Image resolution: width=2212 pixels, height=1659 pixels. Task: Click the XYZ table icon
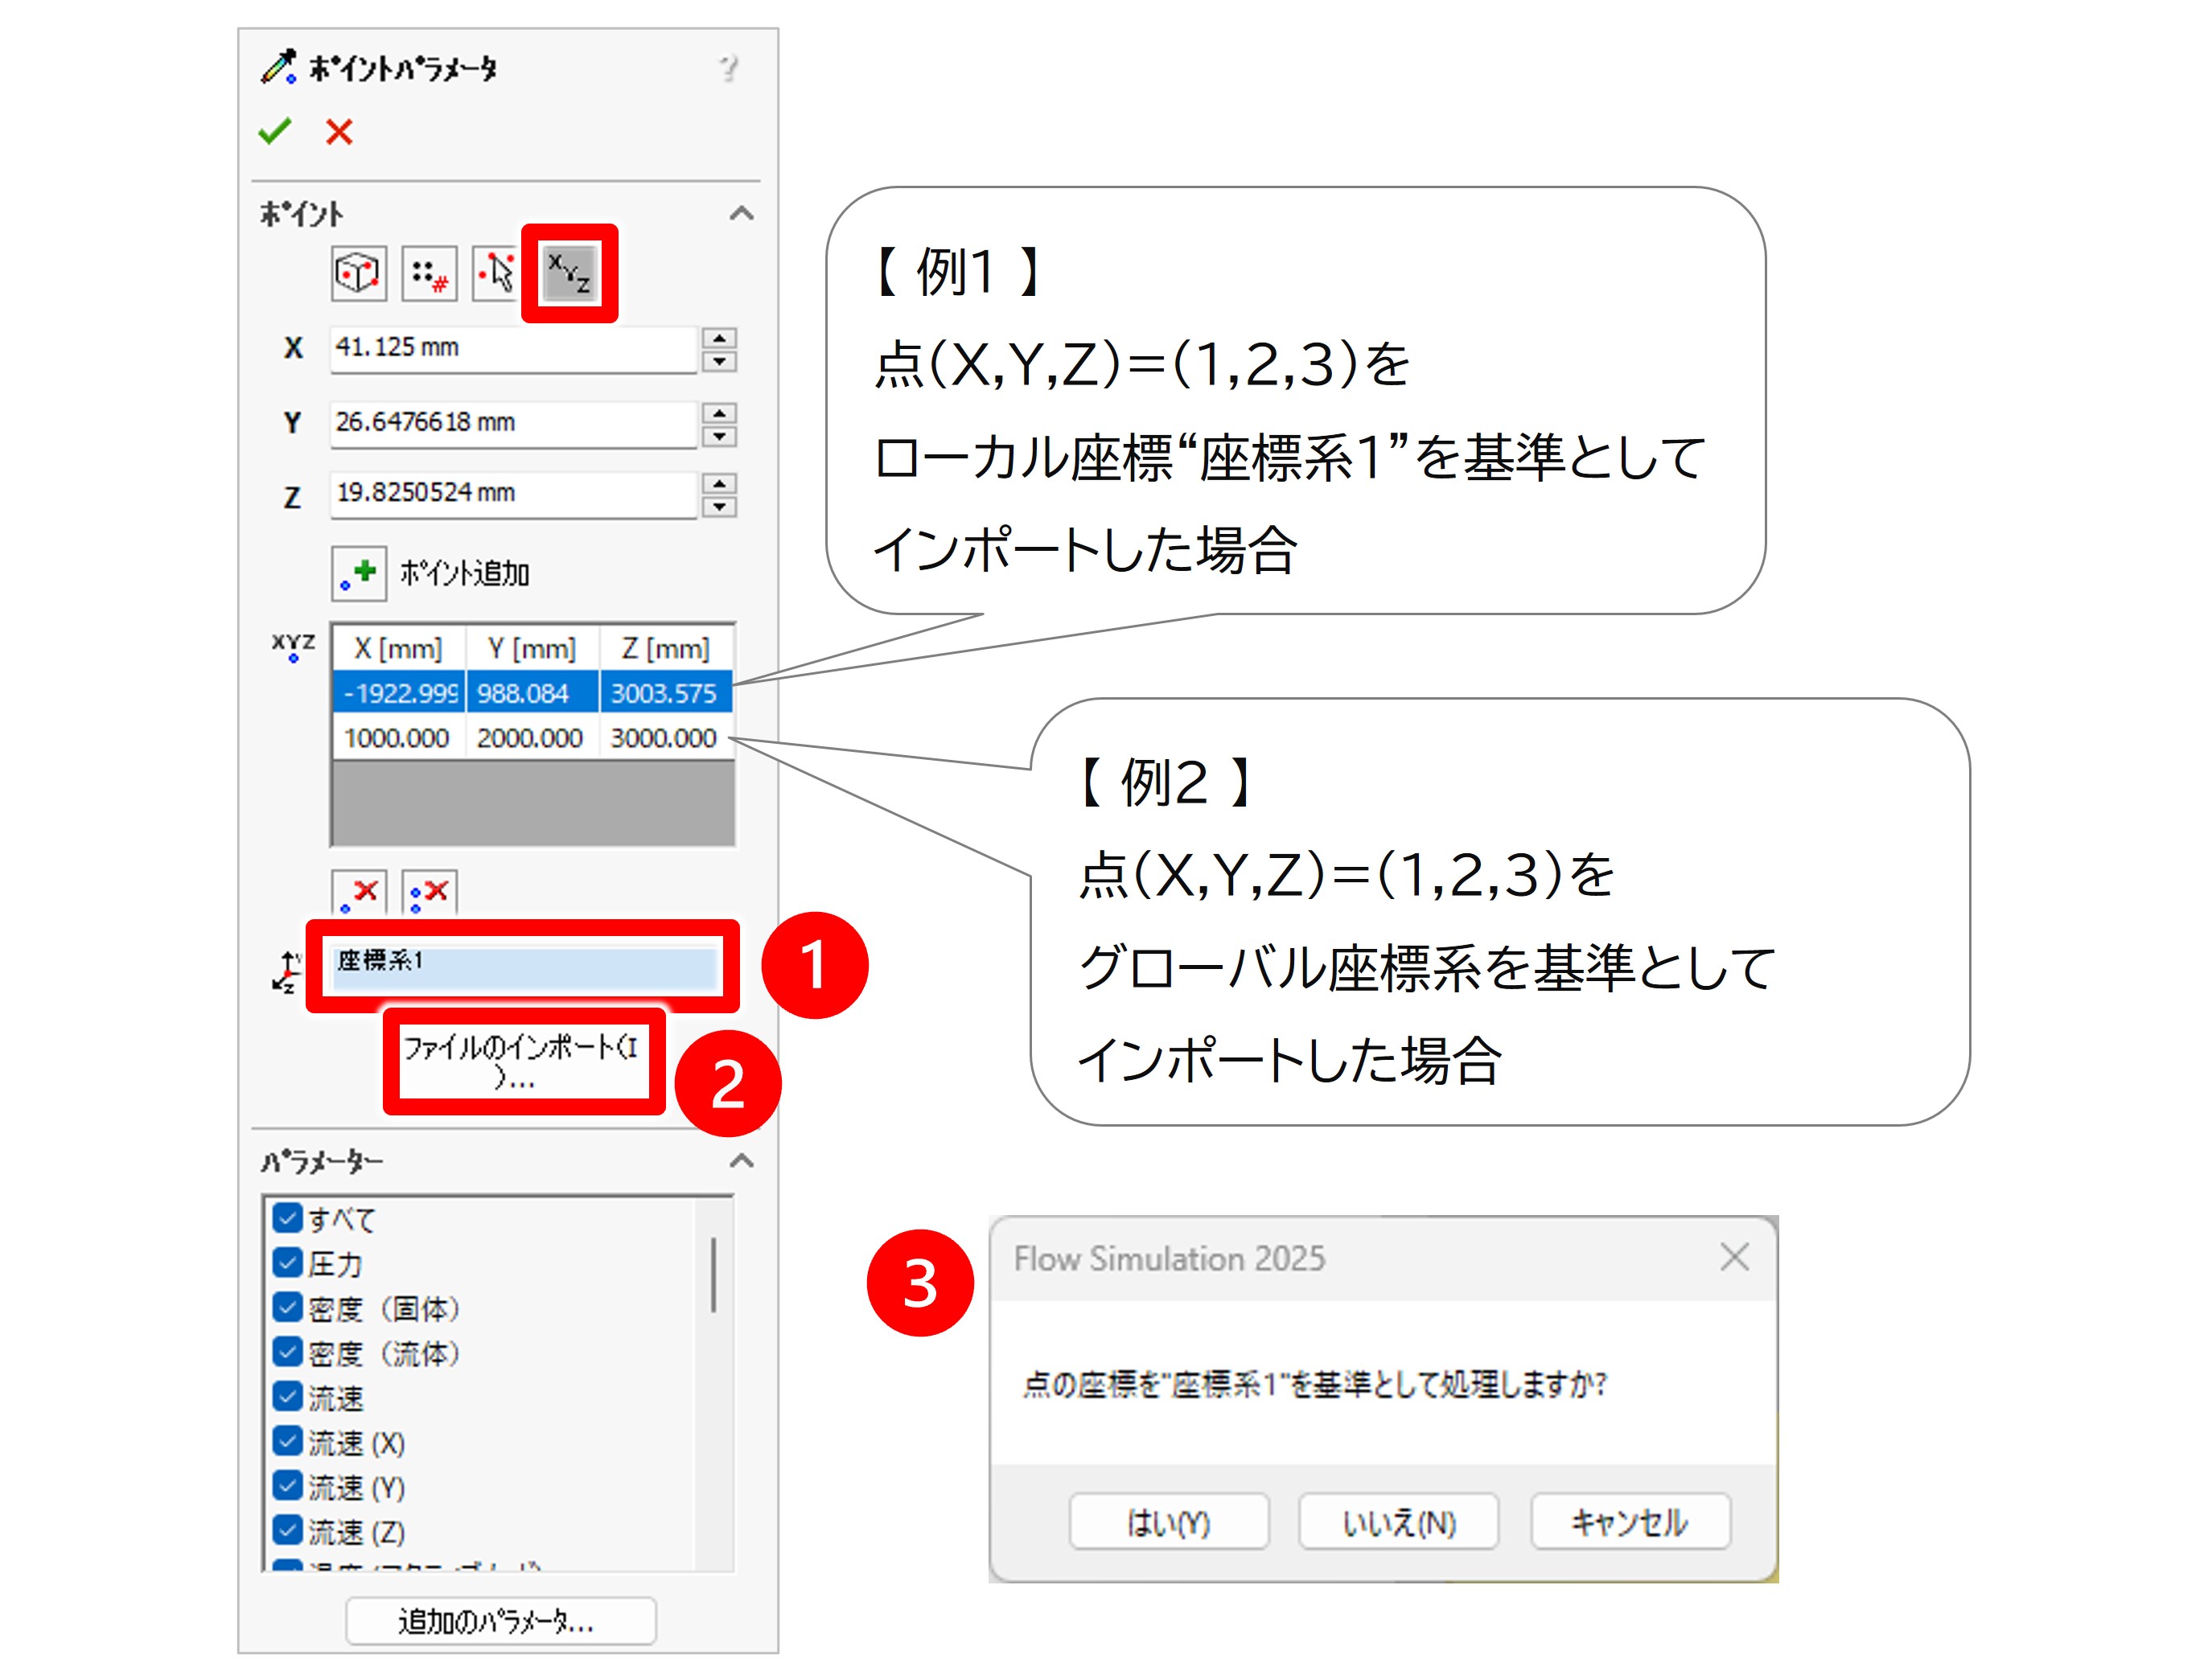(293, 647)
